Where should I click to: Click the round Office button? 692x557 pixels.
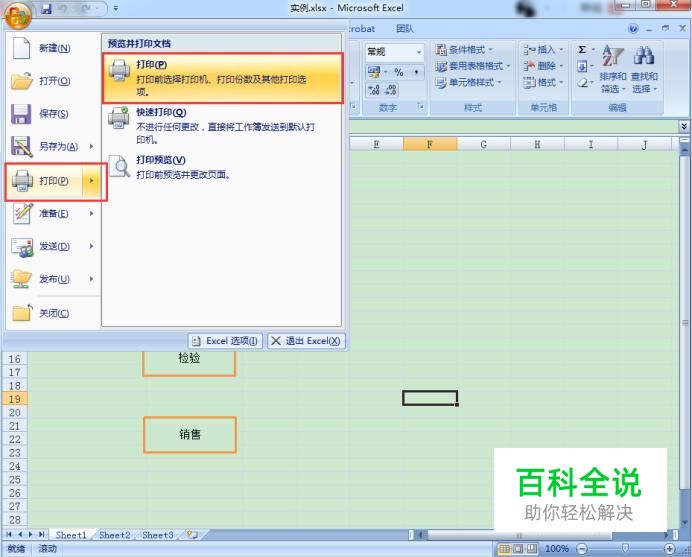(x=18, y=15)
